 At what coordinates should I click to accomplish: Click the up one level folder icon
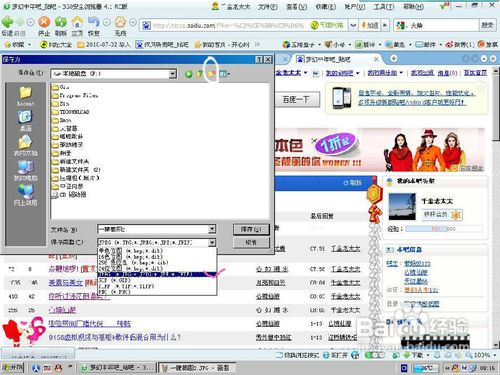click(200, 74)
